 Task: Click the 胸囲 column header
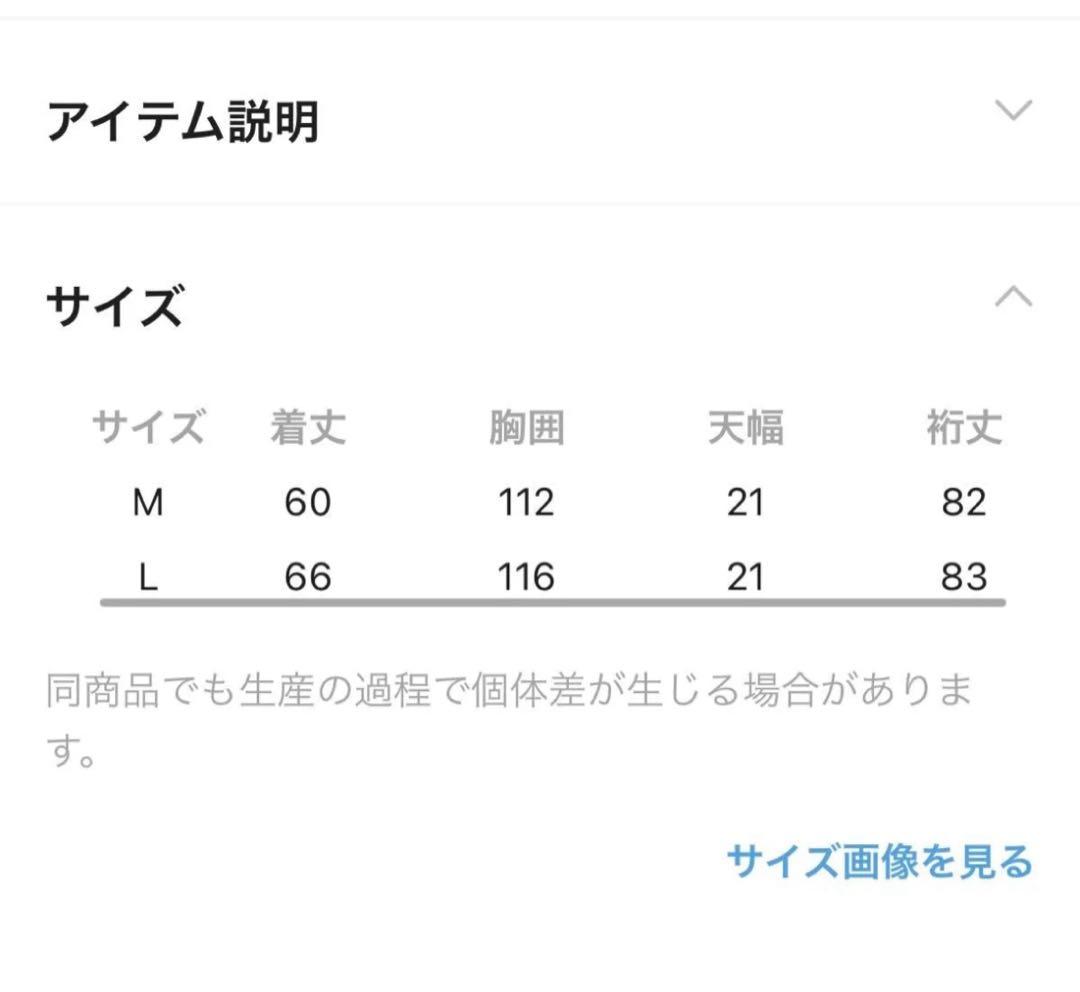(x=528, y=428)
